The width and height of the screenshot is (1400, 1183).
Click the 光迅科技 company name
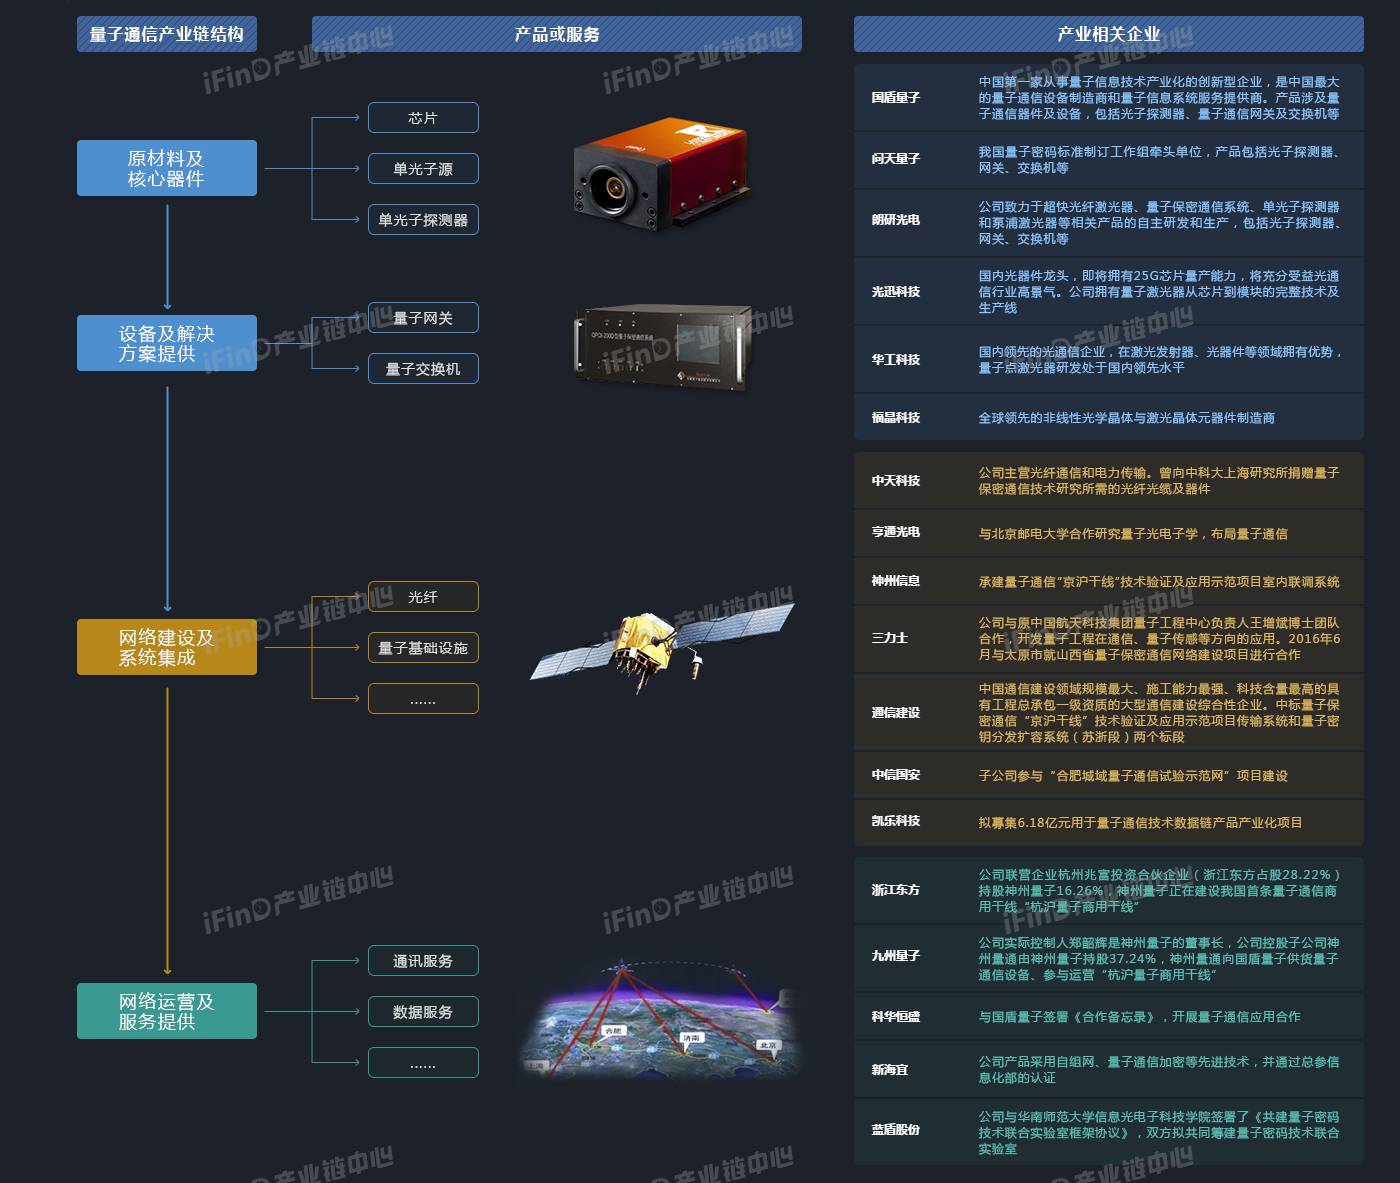895,292
